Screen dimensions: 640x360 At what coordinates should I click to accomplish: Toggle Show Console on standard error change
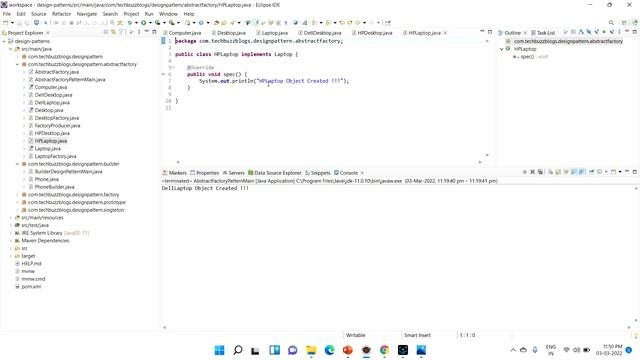click(x=581, y=172)
